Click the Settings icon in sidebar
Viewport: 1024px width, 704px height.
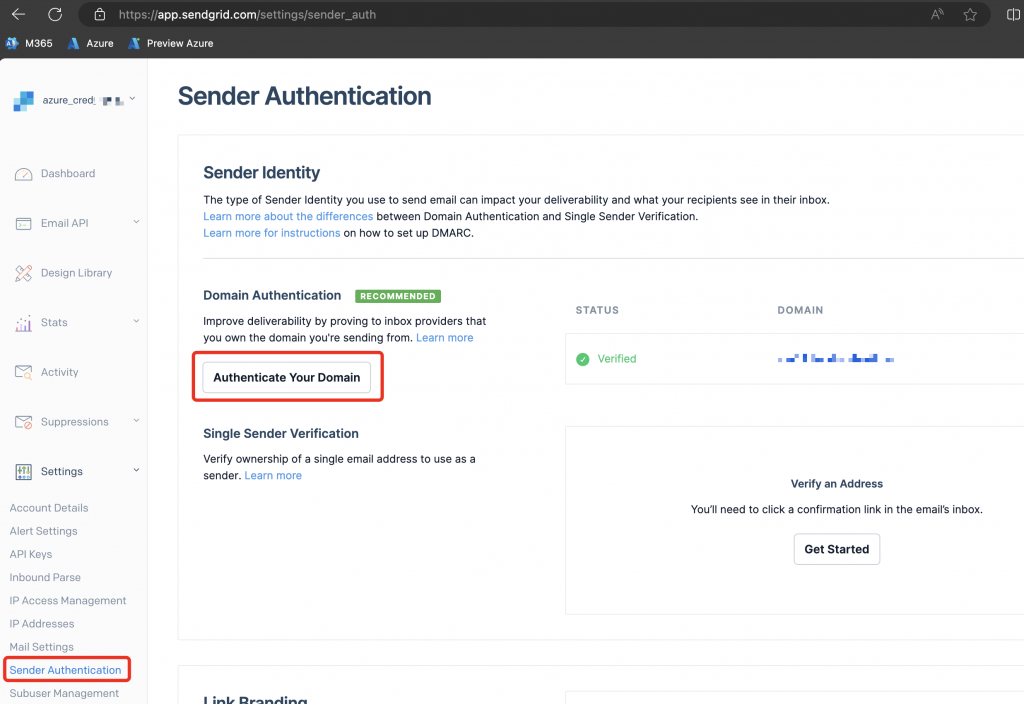(x=24, y=471)
